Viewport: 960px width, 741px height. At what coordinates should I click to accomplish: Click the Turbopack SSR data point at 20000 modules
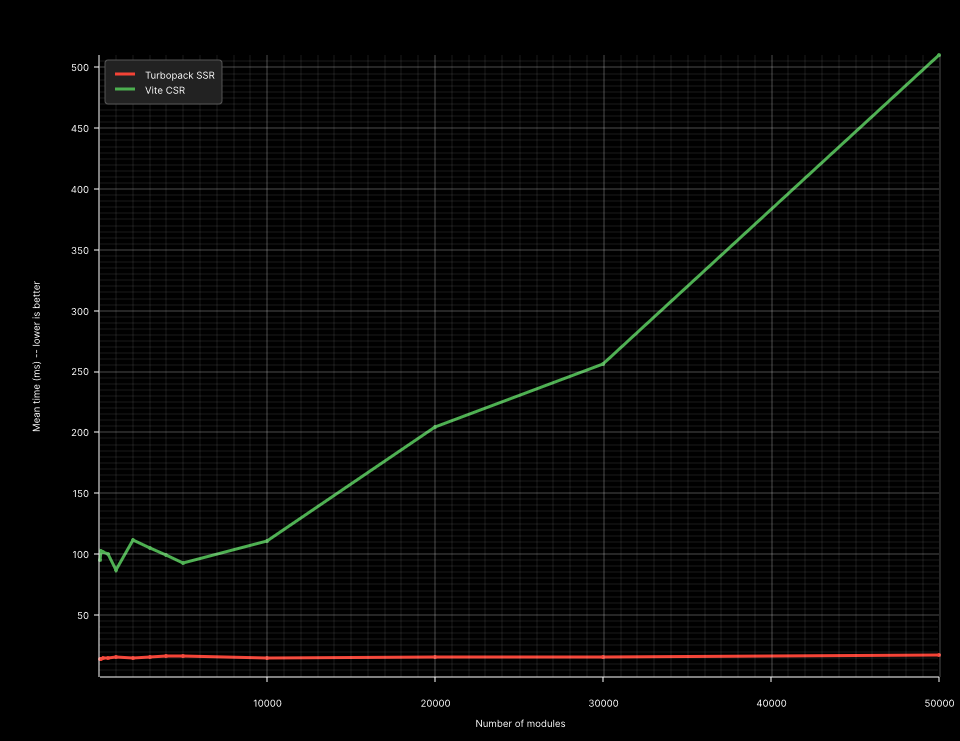point(435,657)
